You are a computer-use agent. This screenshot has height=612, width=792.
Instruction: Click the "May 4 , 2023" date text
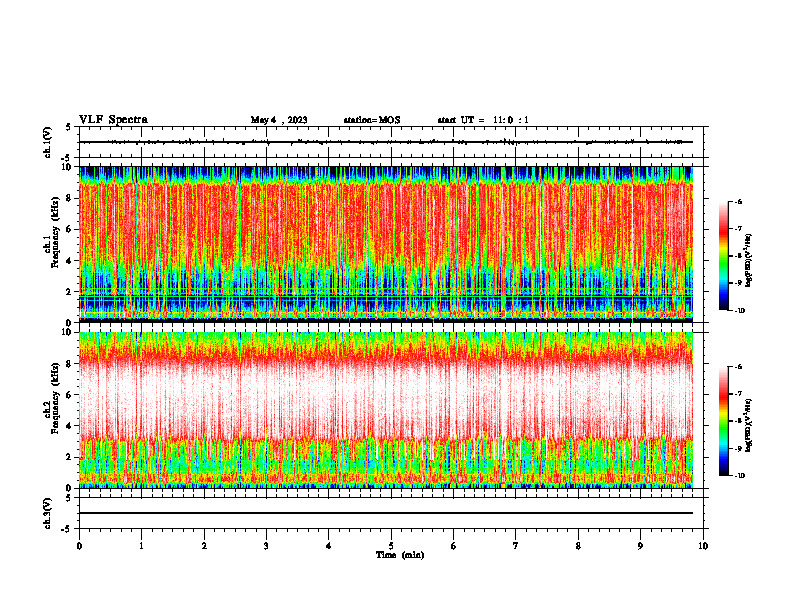tap(279, 120)
